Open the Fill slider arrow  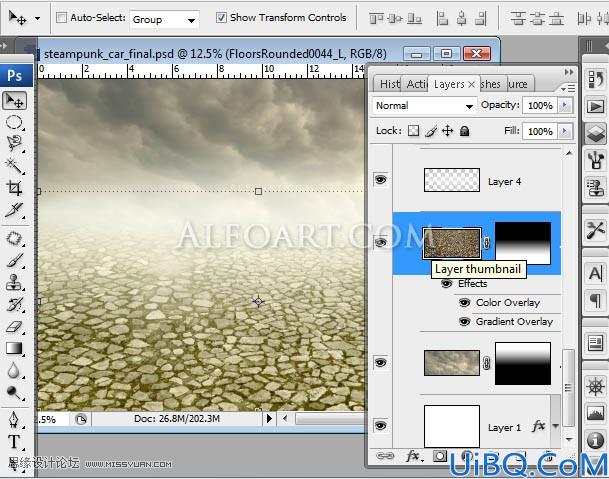(x=565, y=131)
